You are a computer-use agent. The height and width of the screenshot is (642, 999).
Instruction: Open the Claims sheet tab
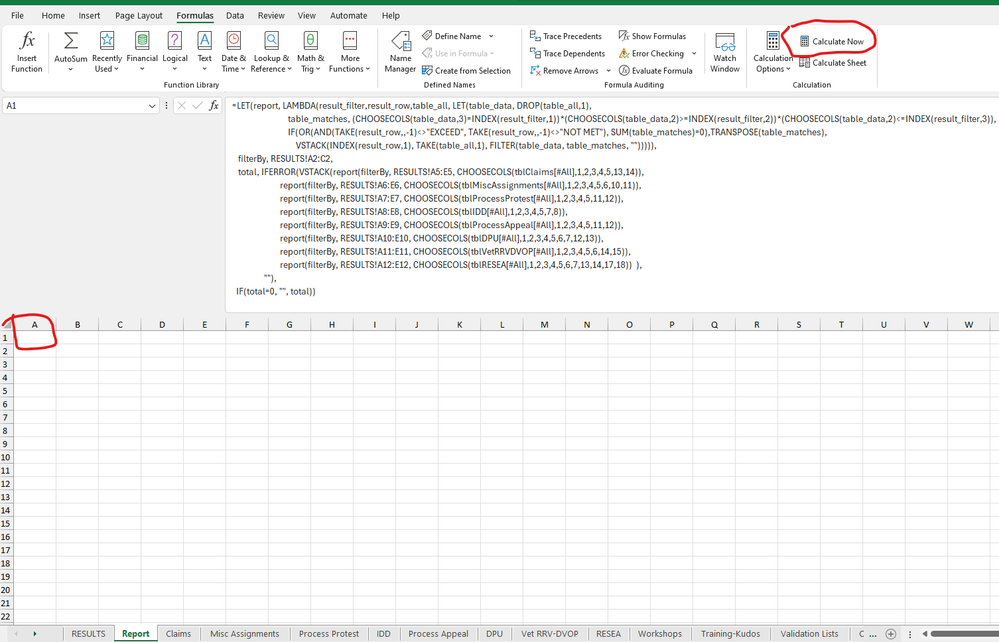tap(178, 634)
